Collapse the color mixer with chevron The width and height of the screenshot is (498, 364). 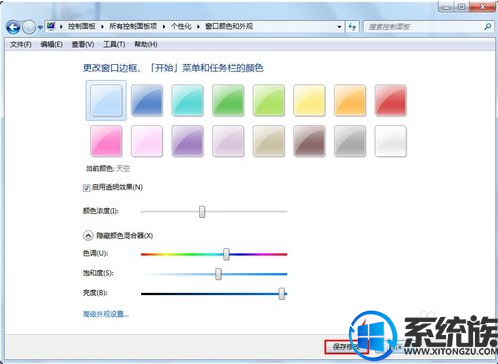point(88,236)
